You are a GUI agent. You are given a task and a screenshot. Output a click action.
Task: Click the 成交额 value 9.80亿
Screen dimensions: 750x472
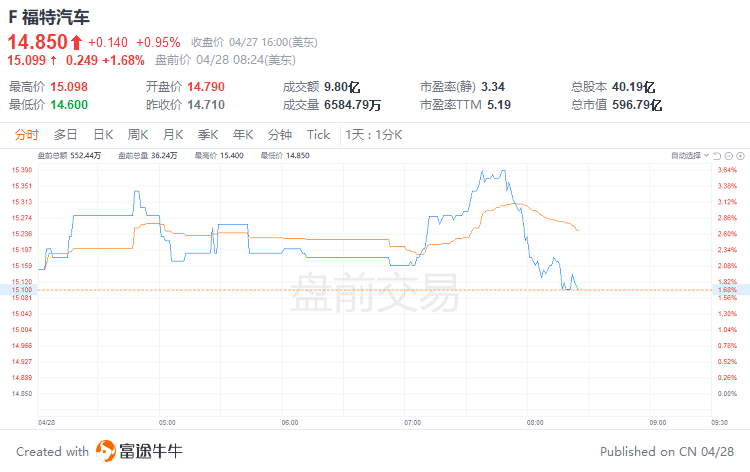click(x=342, y=87)
